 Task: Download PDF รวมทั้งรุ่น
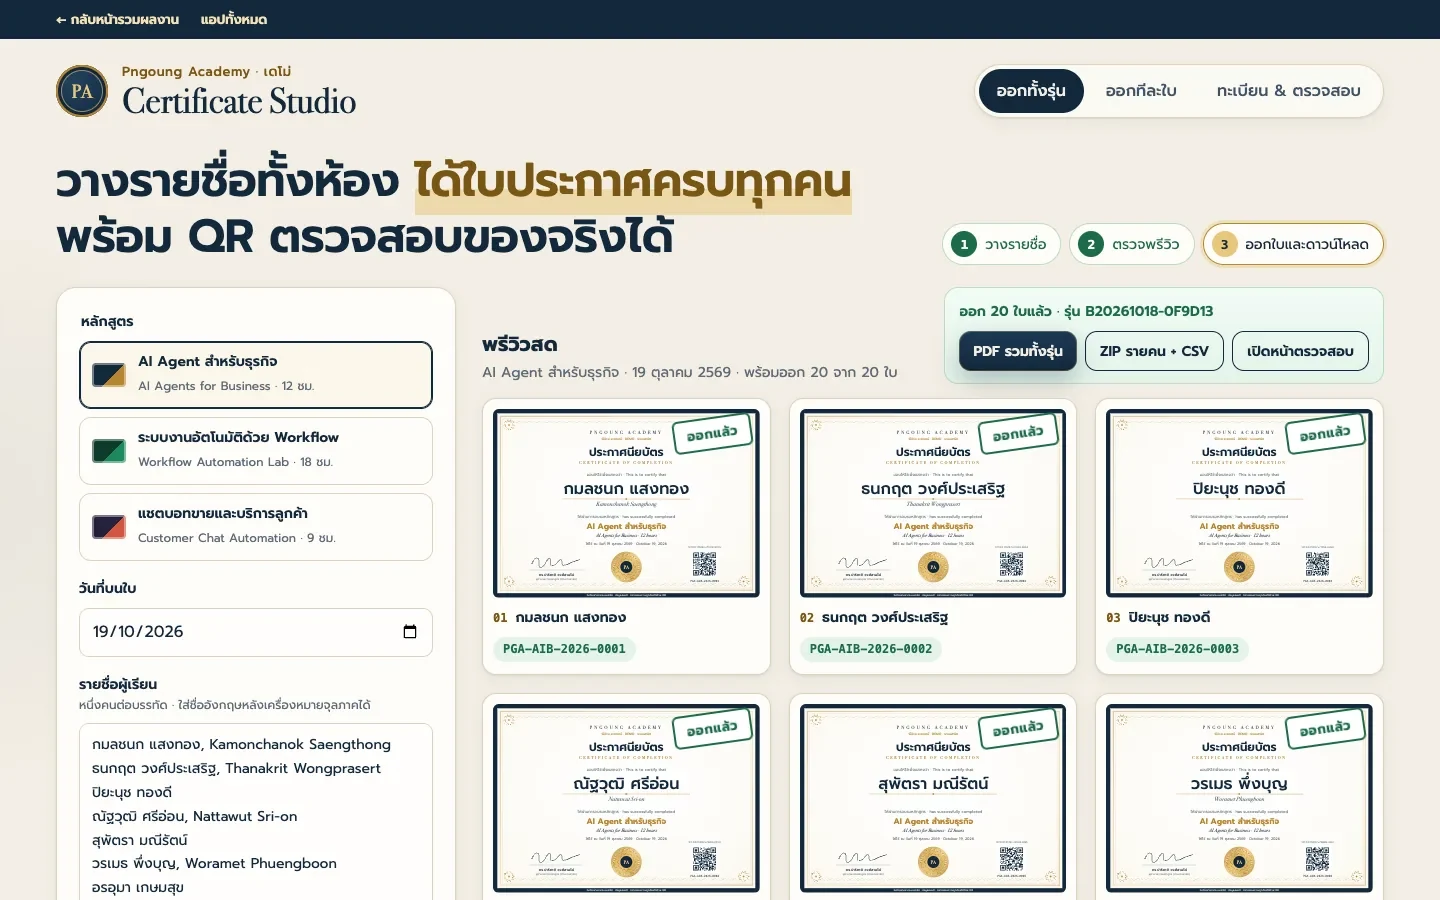click(x=1018, y=351)
